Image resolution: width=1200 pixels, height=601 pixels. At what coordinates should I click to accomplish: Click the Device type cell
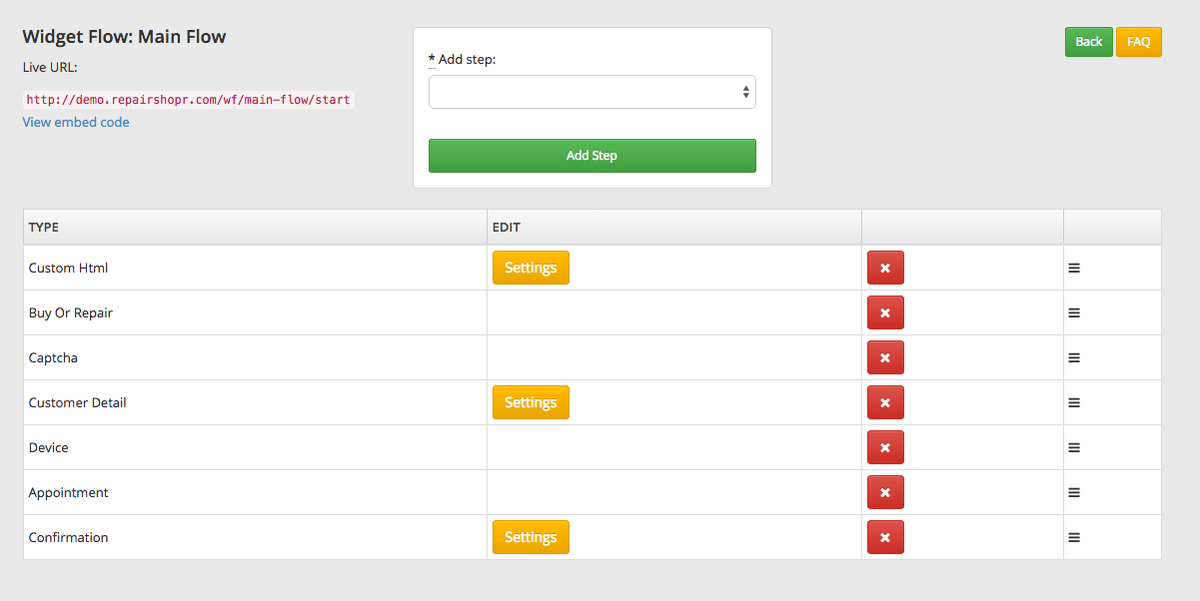coord(255,448)
